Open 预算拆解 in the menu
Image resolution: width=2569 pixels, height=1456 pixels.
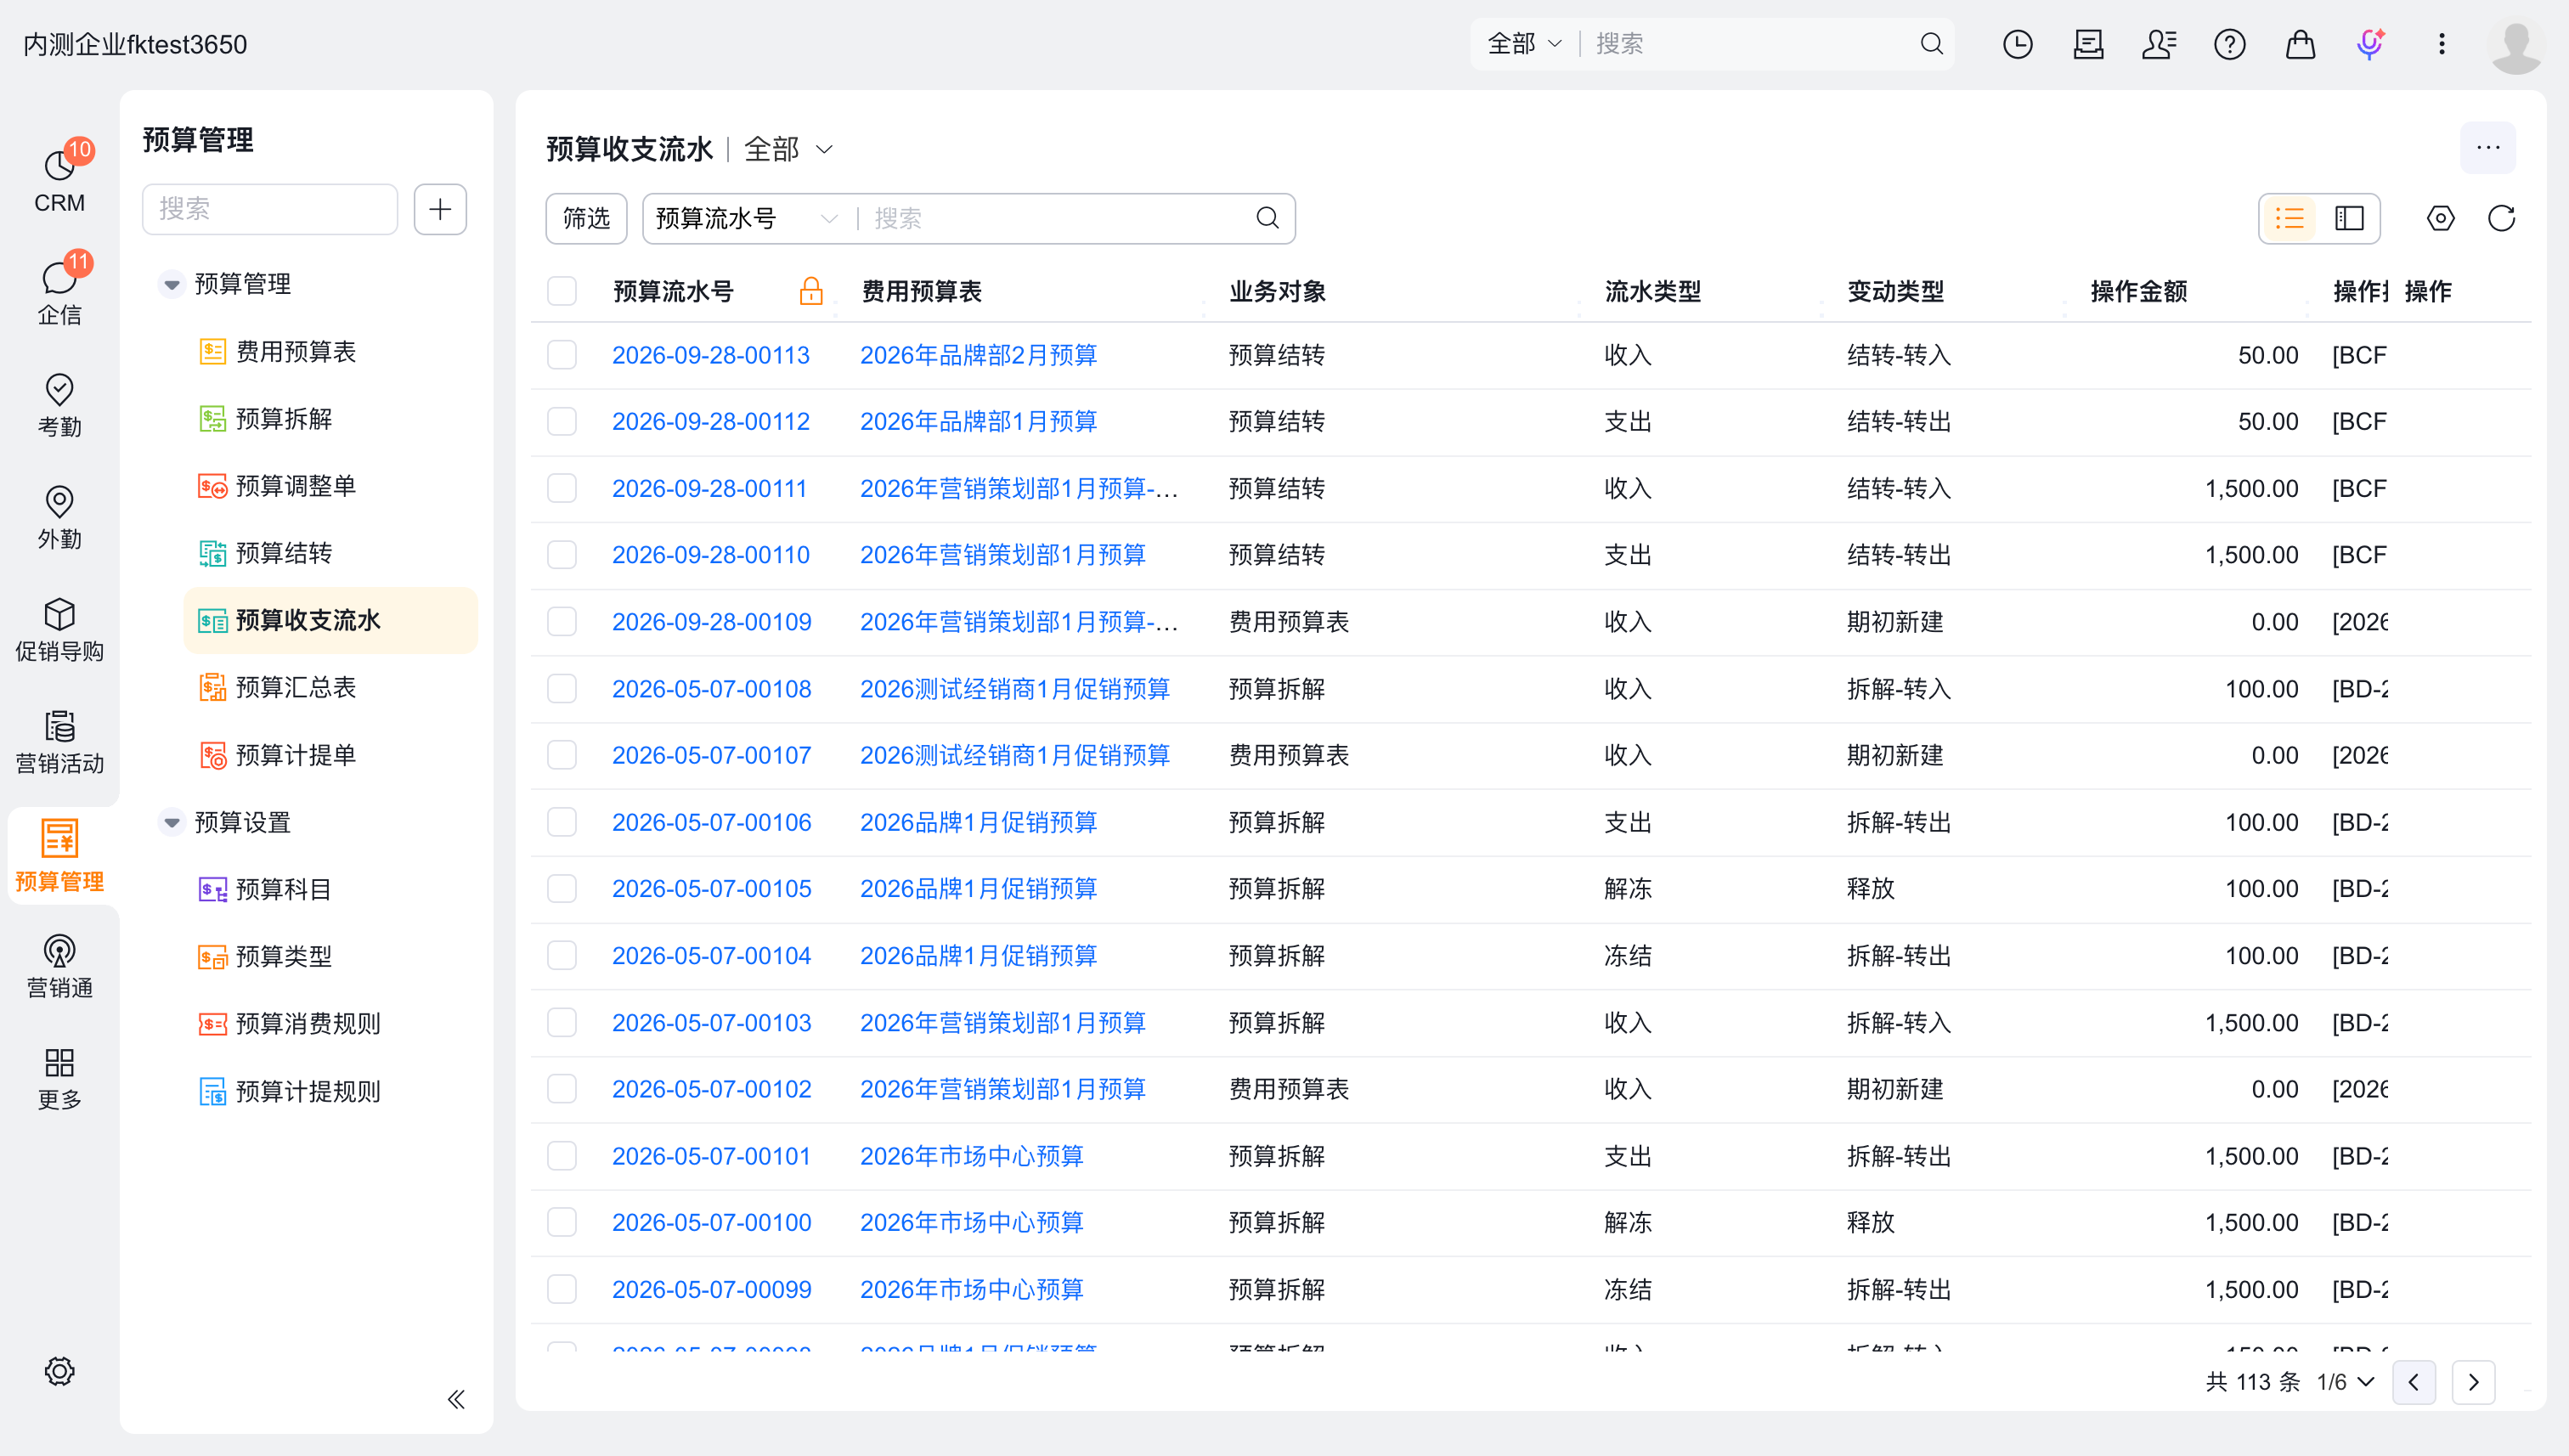tap(283, 419)
